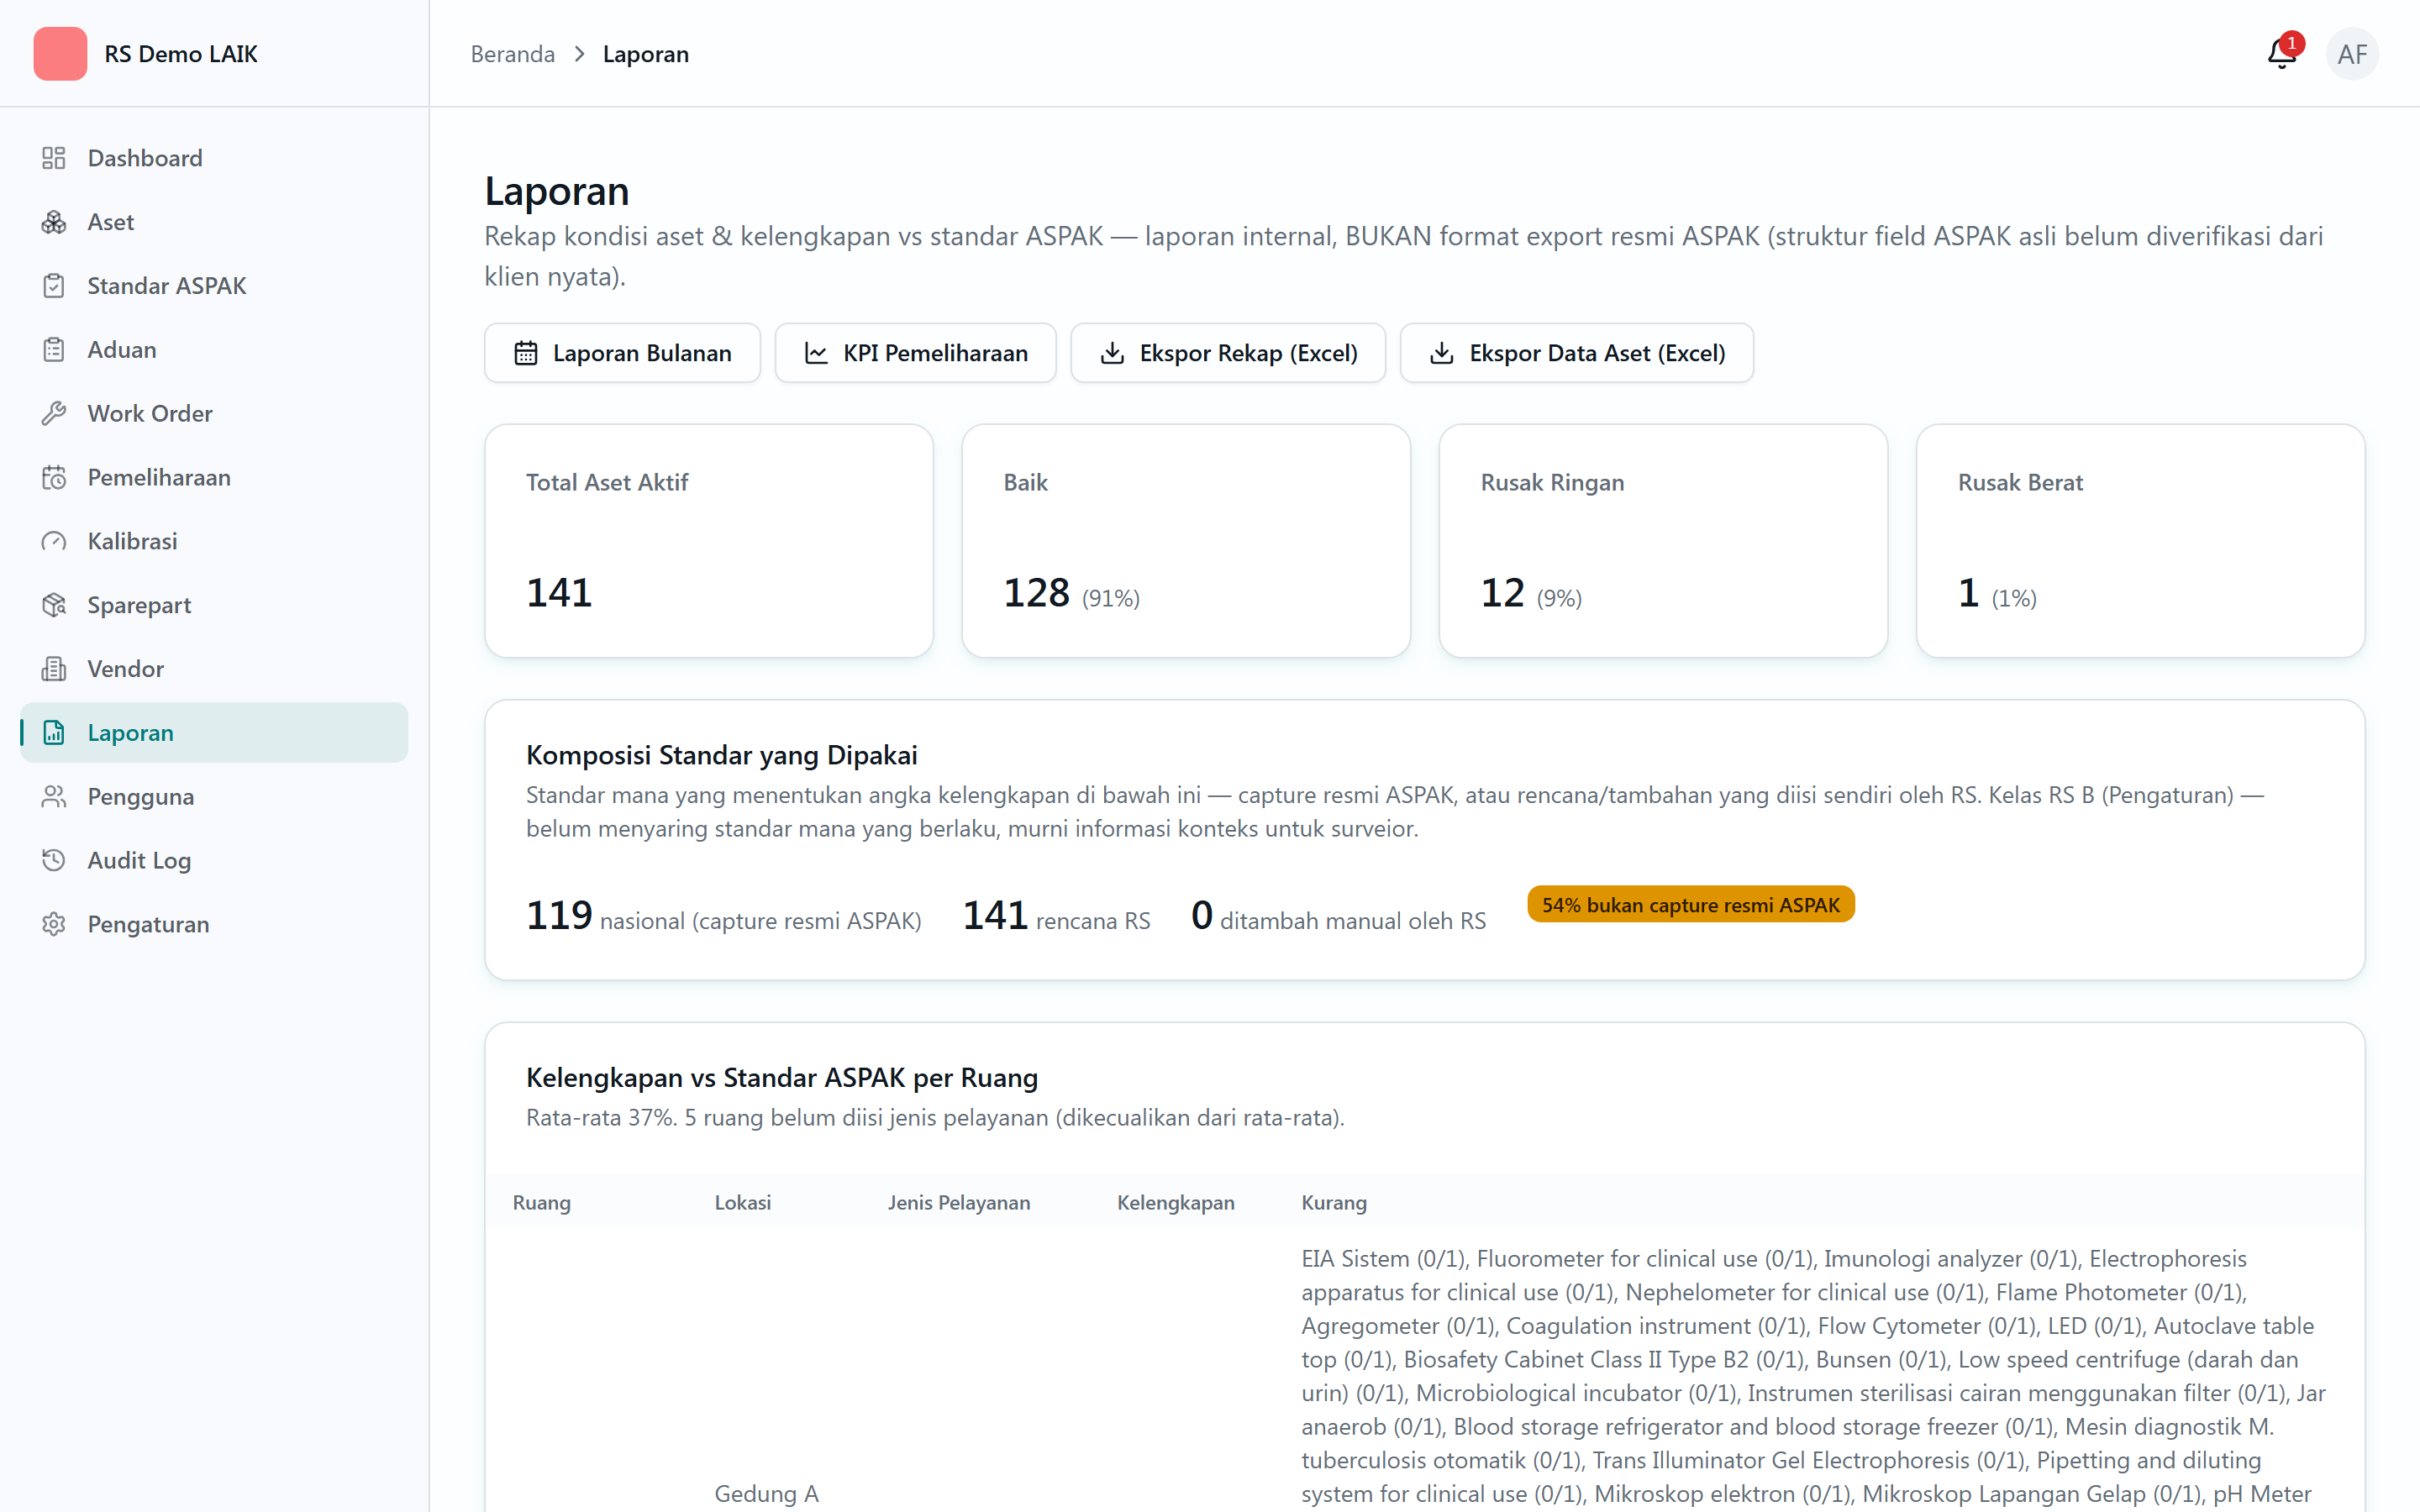The width and height of the screenshot is (2420, 1512).
Task: Click the 'Rata-rata 37%' summary line
Action: pyautogui.click(x=935, y=1118)
